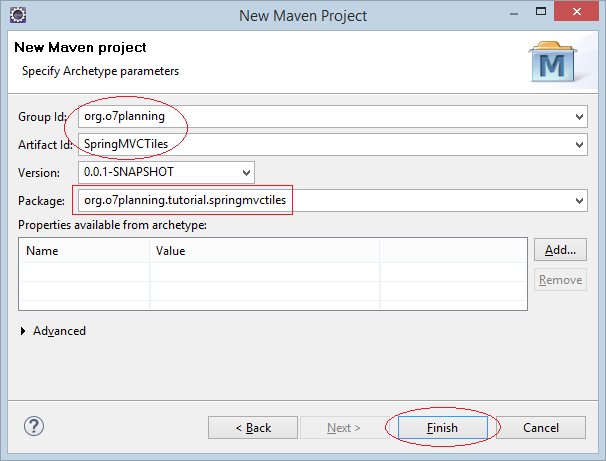Click the Advanced label text
The image size is (606, 461).
(x=59, y=331)
